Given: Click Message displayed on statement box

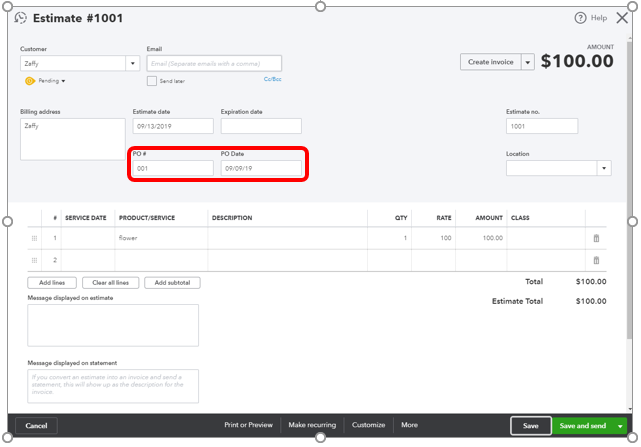Looking at the screenshot, I should pyautogui.click(x=113, y=386).
